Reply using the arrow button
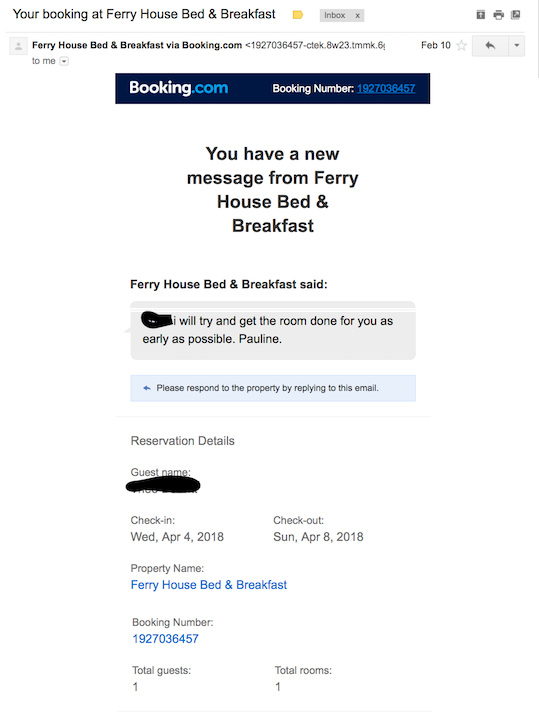The height and width of the screenshot is (712, 539). [490, 45]
